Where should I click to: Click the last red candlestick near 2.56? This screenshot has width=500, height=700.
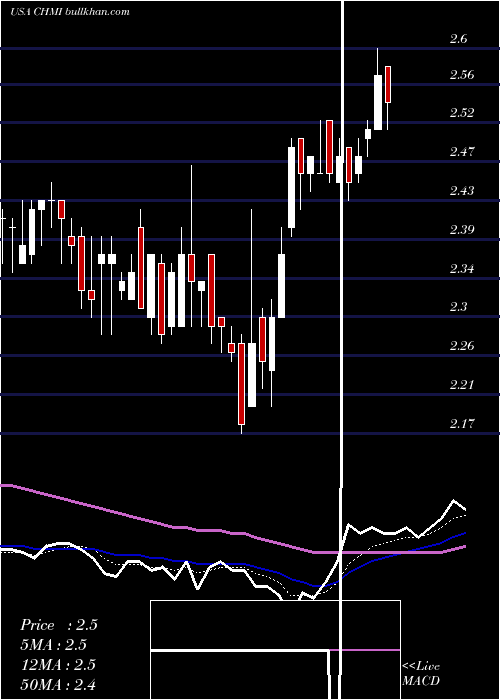[x=388, y=84]
